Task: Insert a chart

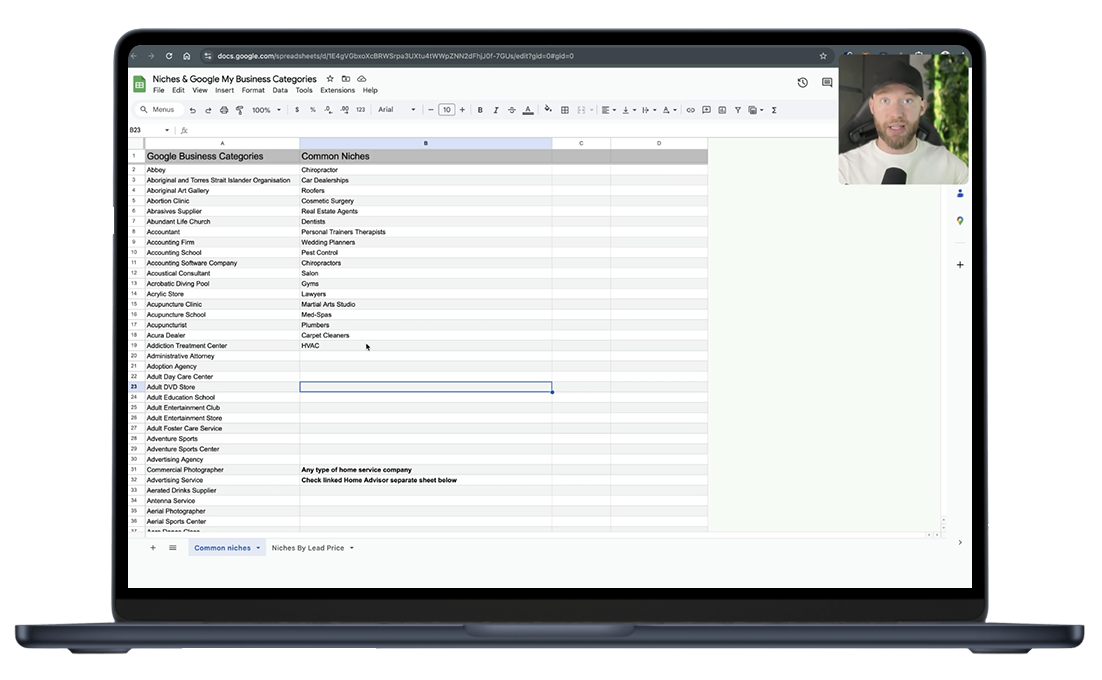Action: click(x=722, y=110)
